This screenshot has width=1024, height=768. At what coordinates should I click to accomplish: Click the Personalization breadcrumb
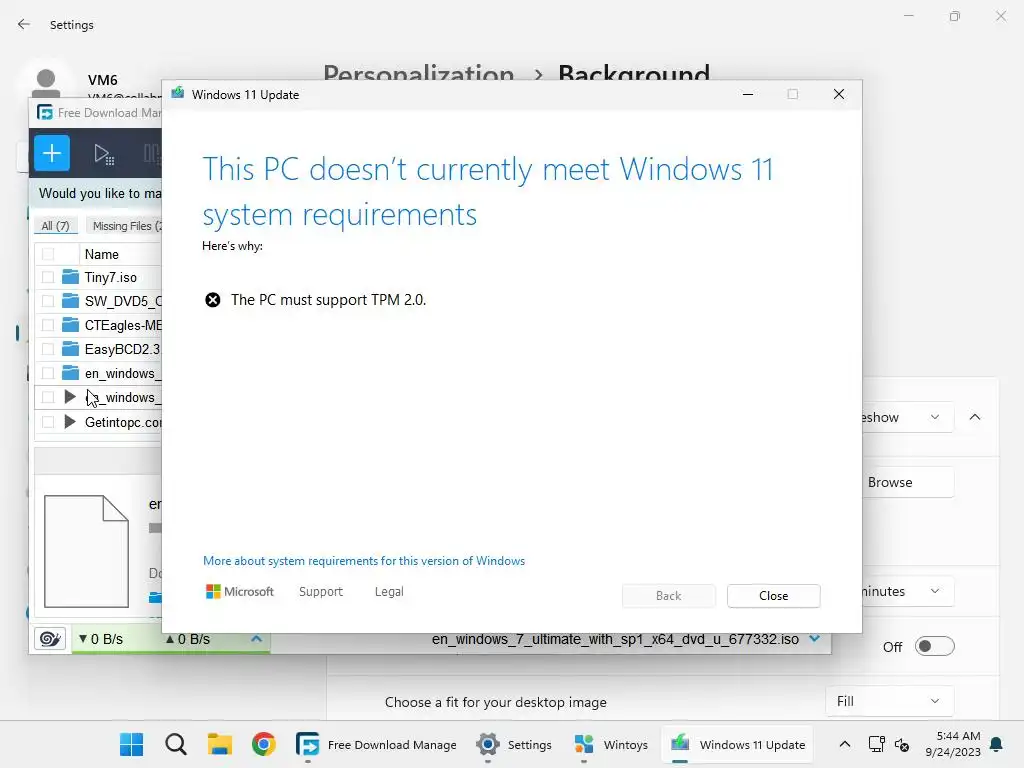[x=419, y=72]
